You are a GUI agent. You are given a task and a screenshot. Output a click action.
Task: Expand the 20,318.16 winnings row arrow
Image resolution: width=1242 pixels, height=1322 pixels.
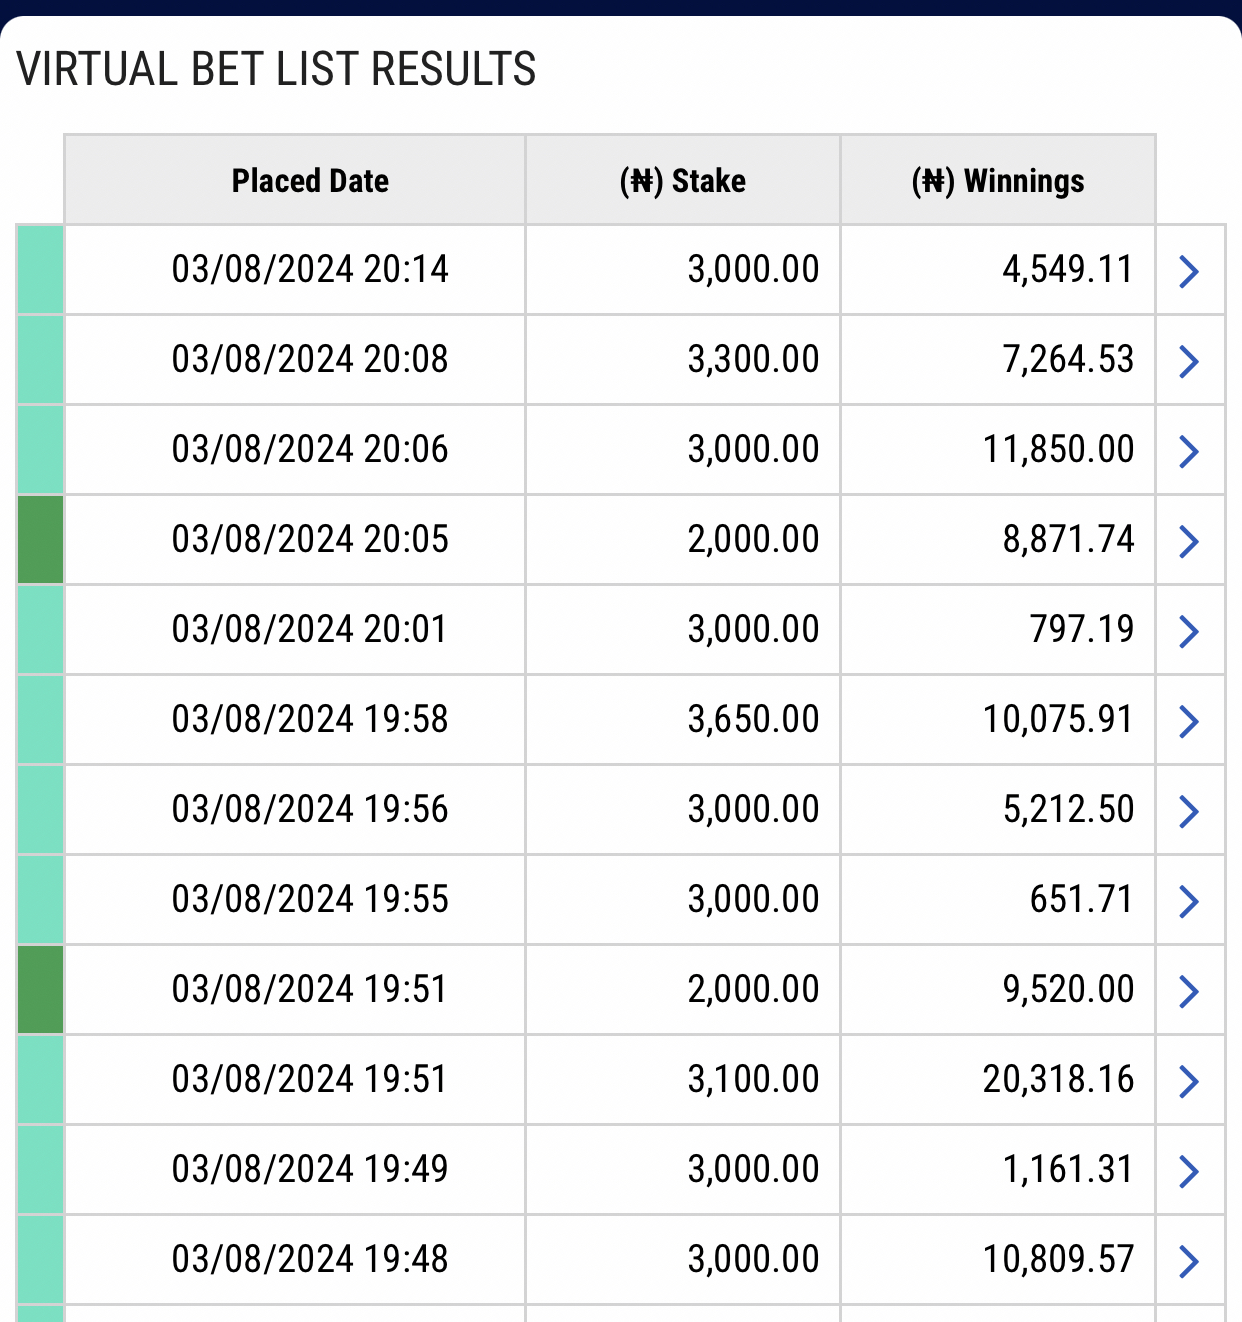tap(1189, 1081)
